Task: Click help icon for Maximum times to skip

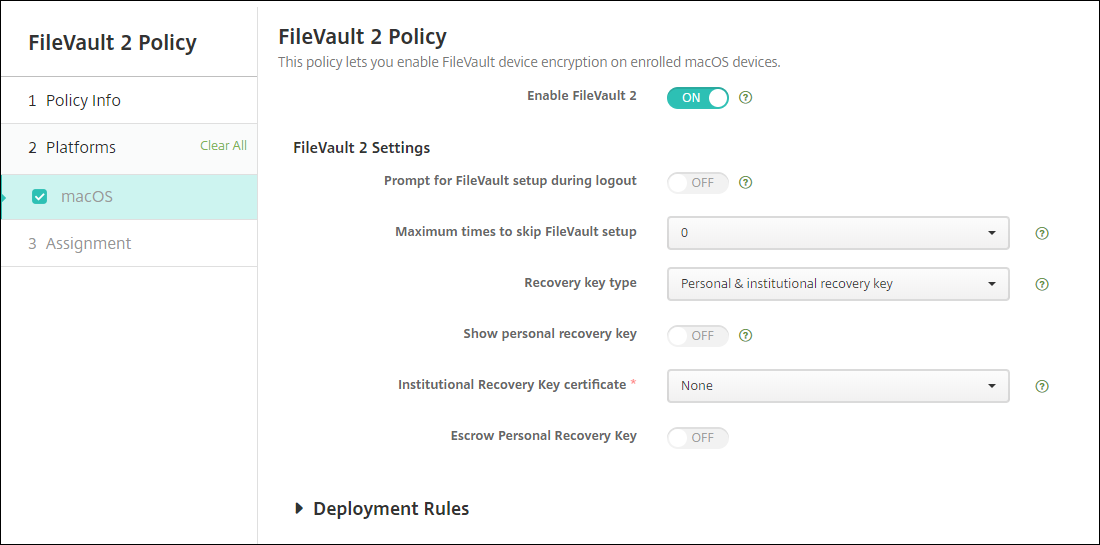Action: 1042,233
